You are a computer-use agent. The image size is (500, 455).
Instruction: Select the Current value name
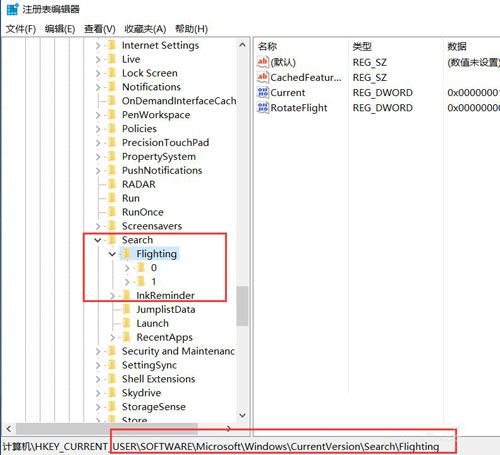tap(288, 93)
